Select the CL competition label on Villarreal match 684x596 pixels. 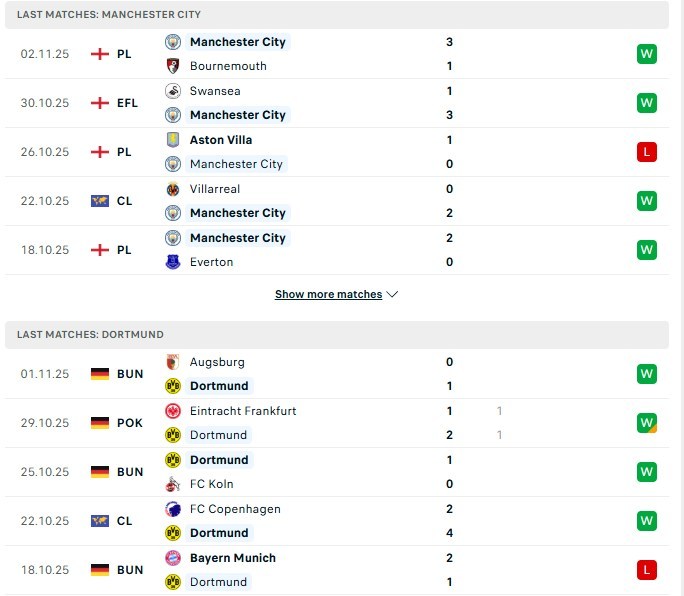pos(124,201)
